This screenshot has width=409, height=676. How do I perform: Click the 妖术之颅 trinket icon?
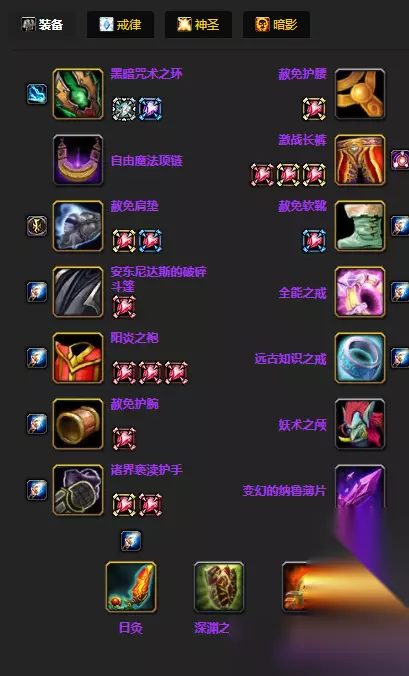click(x=360, y=424)
